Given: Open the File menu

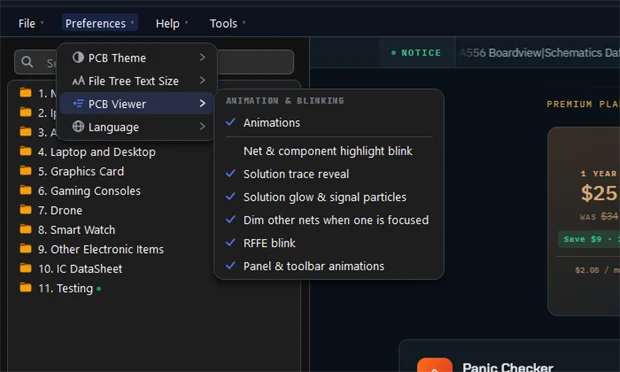Looking at the screenshot, I should pyautogui.click(x=30, y=23).
